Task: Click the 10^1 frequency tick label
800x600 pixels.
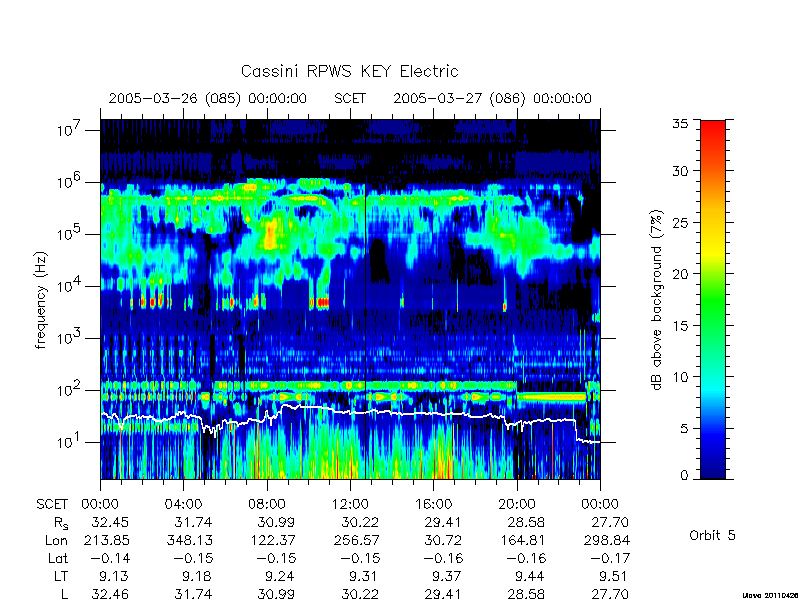Action: point(70,442)
